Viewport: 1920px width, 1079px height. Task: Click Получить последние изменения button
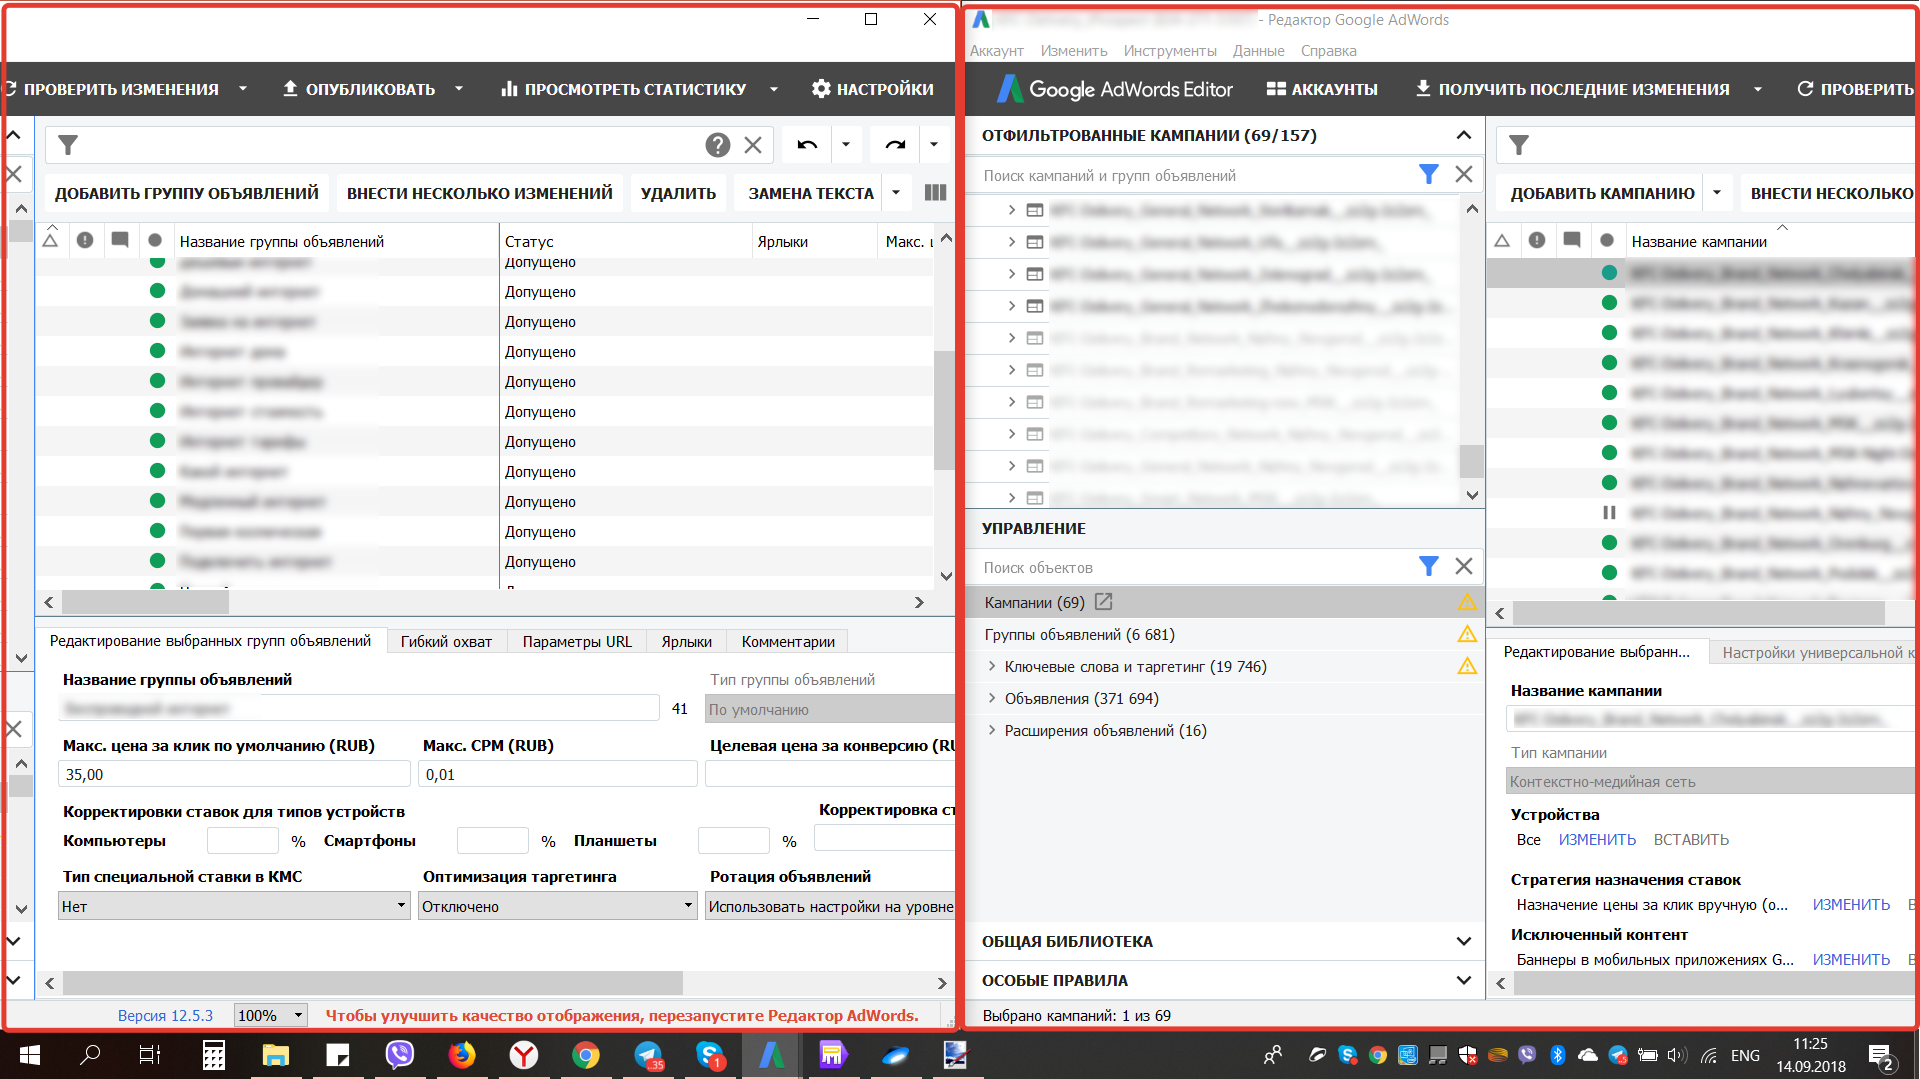tap(1572, 89)
